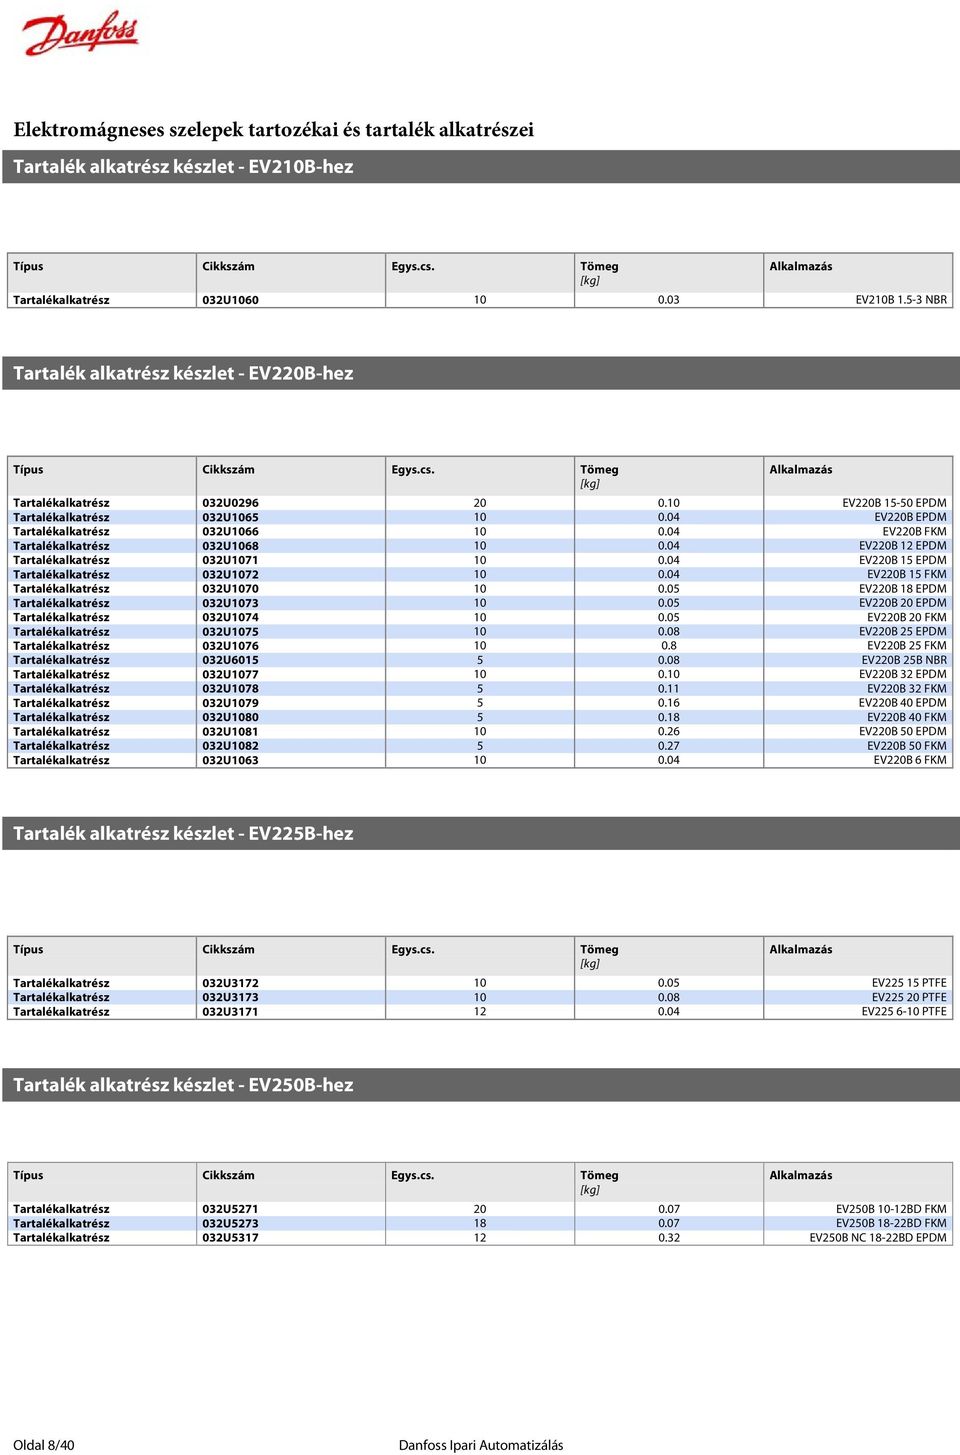Click the Danfoss logo
The image size is (960, 1455).
coord(80,32)
